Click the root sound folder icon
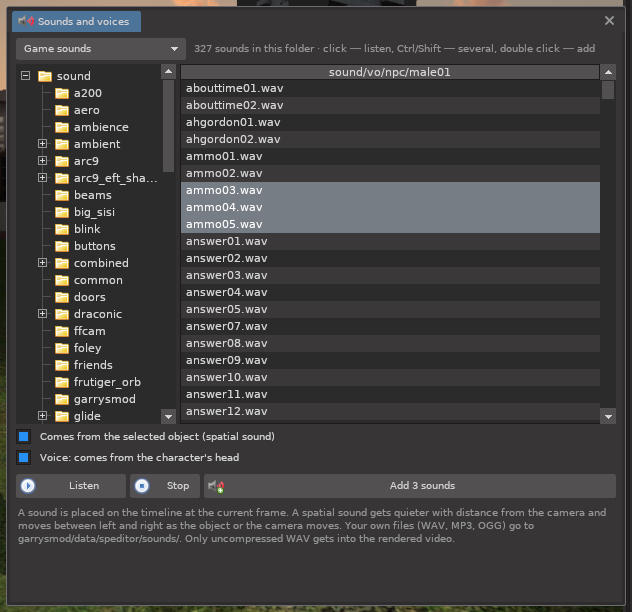The width and height of the screenshot is (632, 612). [45, 76]
